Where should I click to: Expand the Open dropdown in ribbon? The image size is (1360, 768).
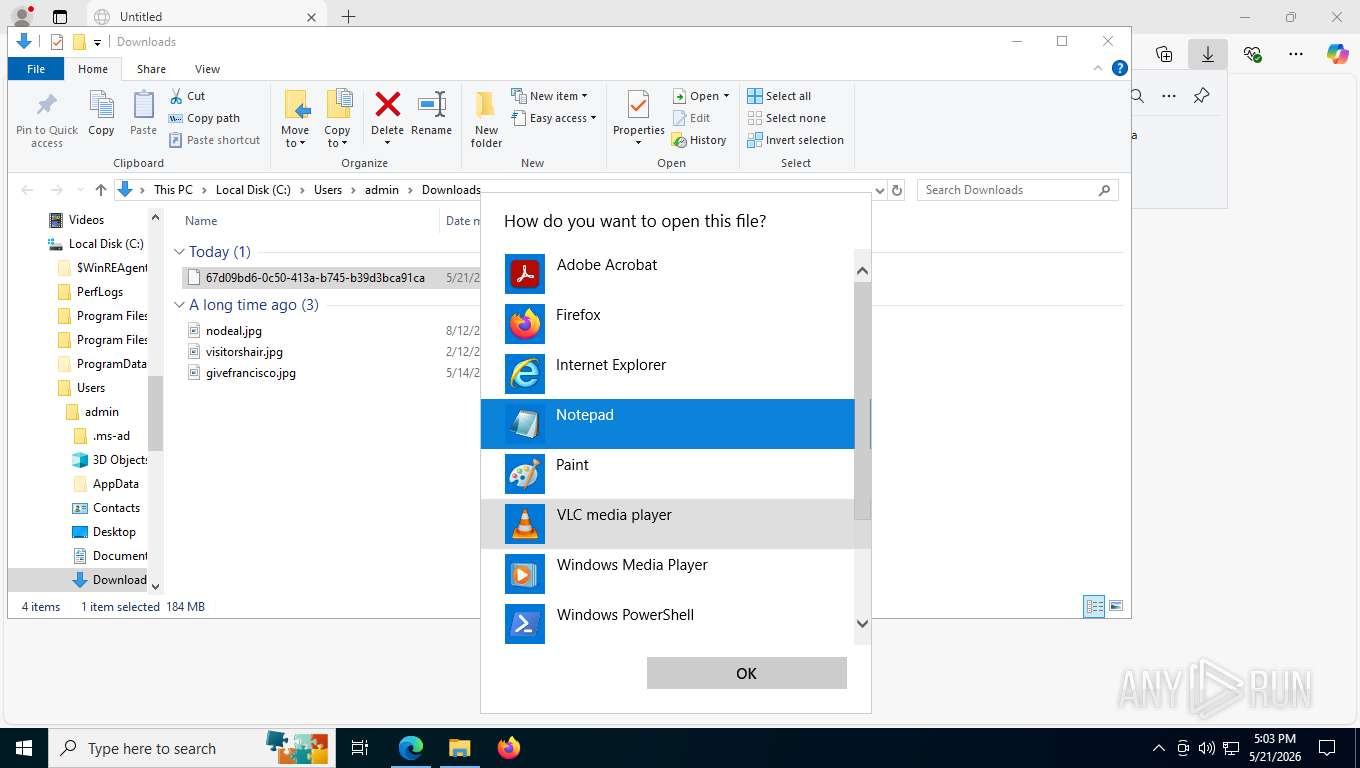click(x=700, y=96)
